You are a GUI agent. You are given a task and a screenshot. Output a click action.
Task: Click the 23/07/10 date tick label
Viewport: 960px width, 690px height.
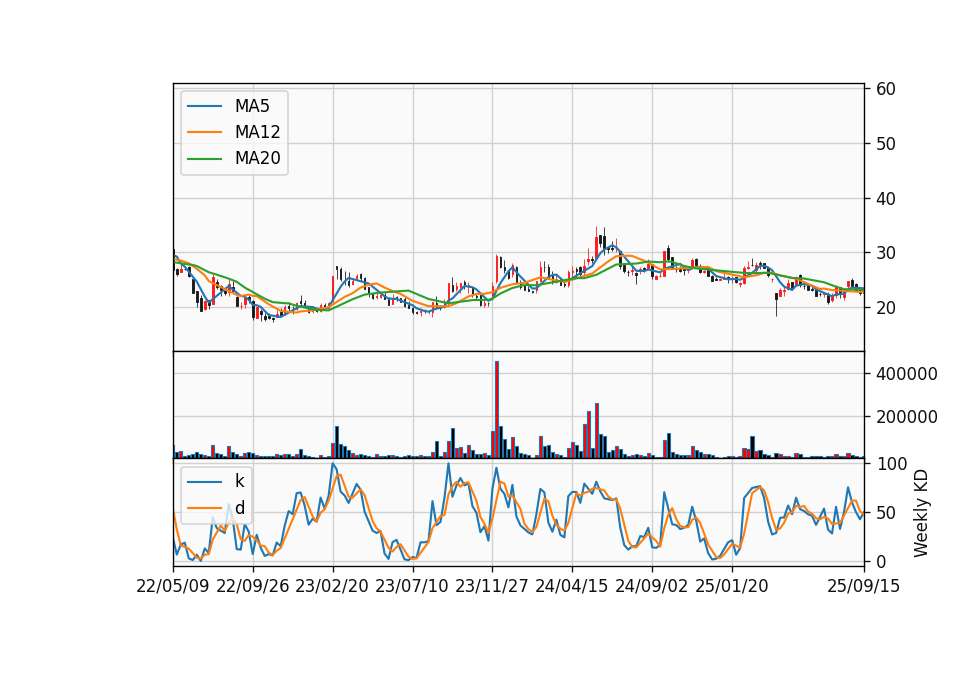[412, 587]
